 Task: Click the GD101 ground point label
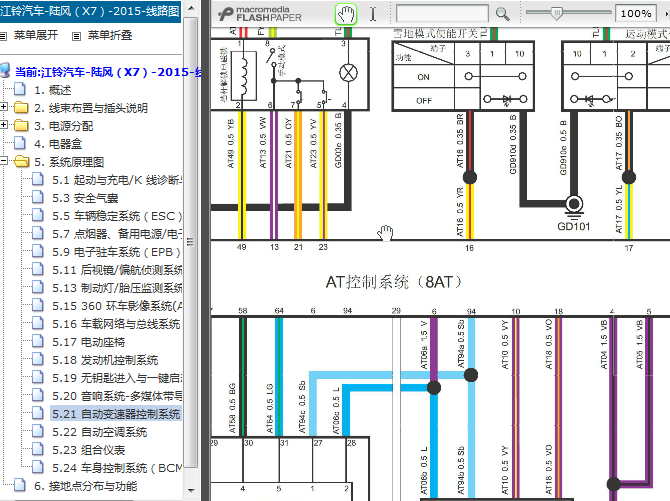(x=573, y=227)
